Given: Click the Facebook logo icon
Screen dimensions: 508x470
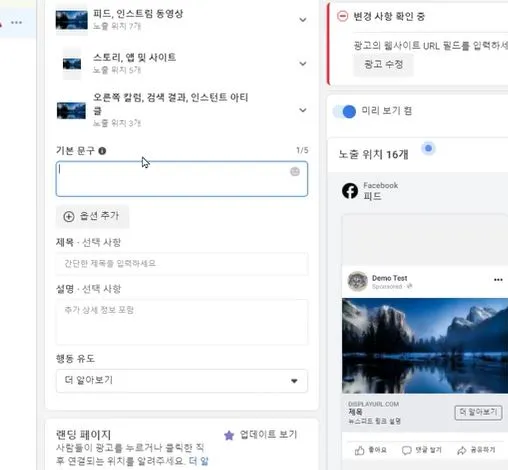Looking at the screenshot, I should [x=350, y=191].
